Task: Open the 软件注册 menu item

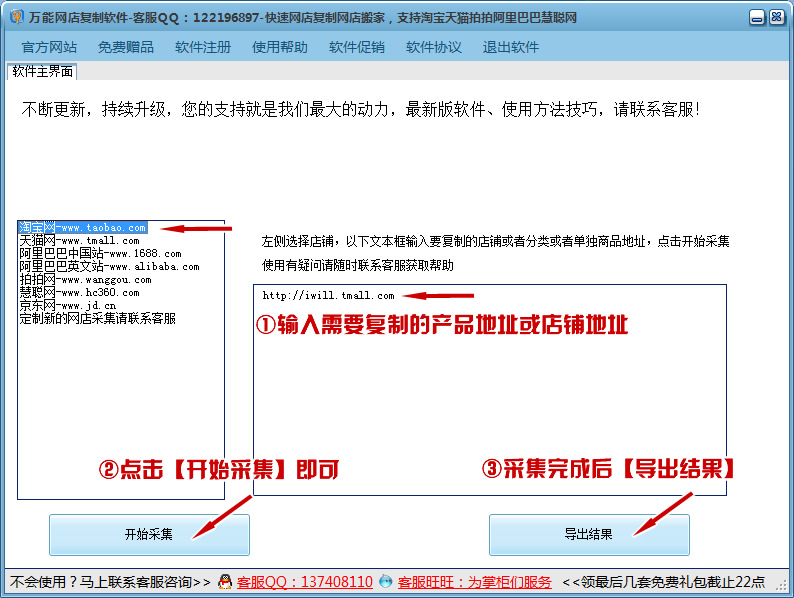Action: (203, 48)
